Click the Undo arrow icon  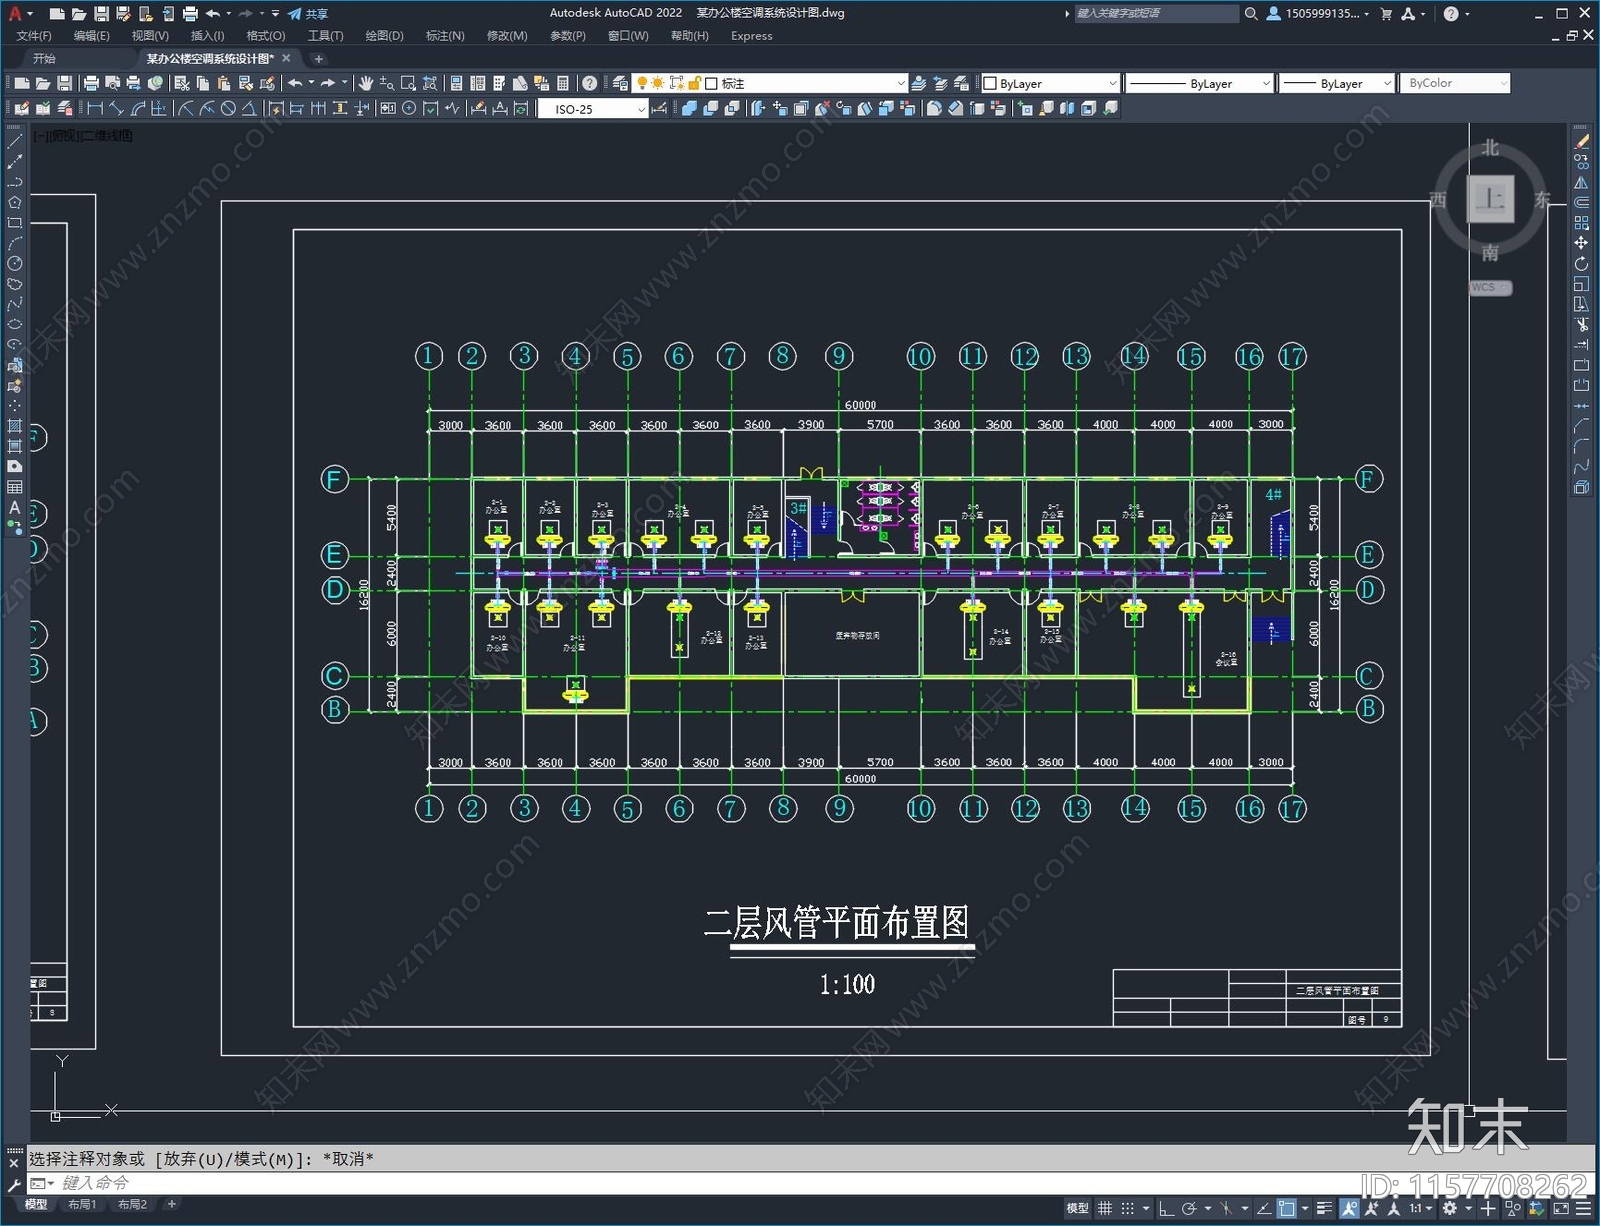click(212, 14)
